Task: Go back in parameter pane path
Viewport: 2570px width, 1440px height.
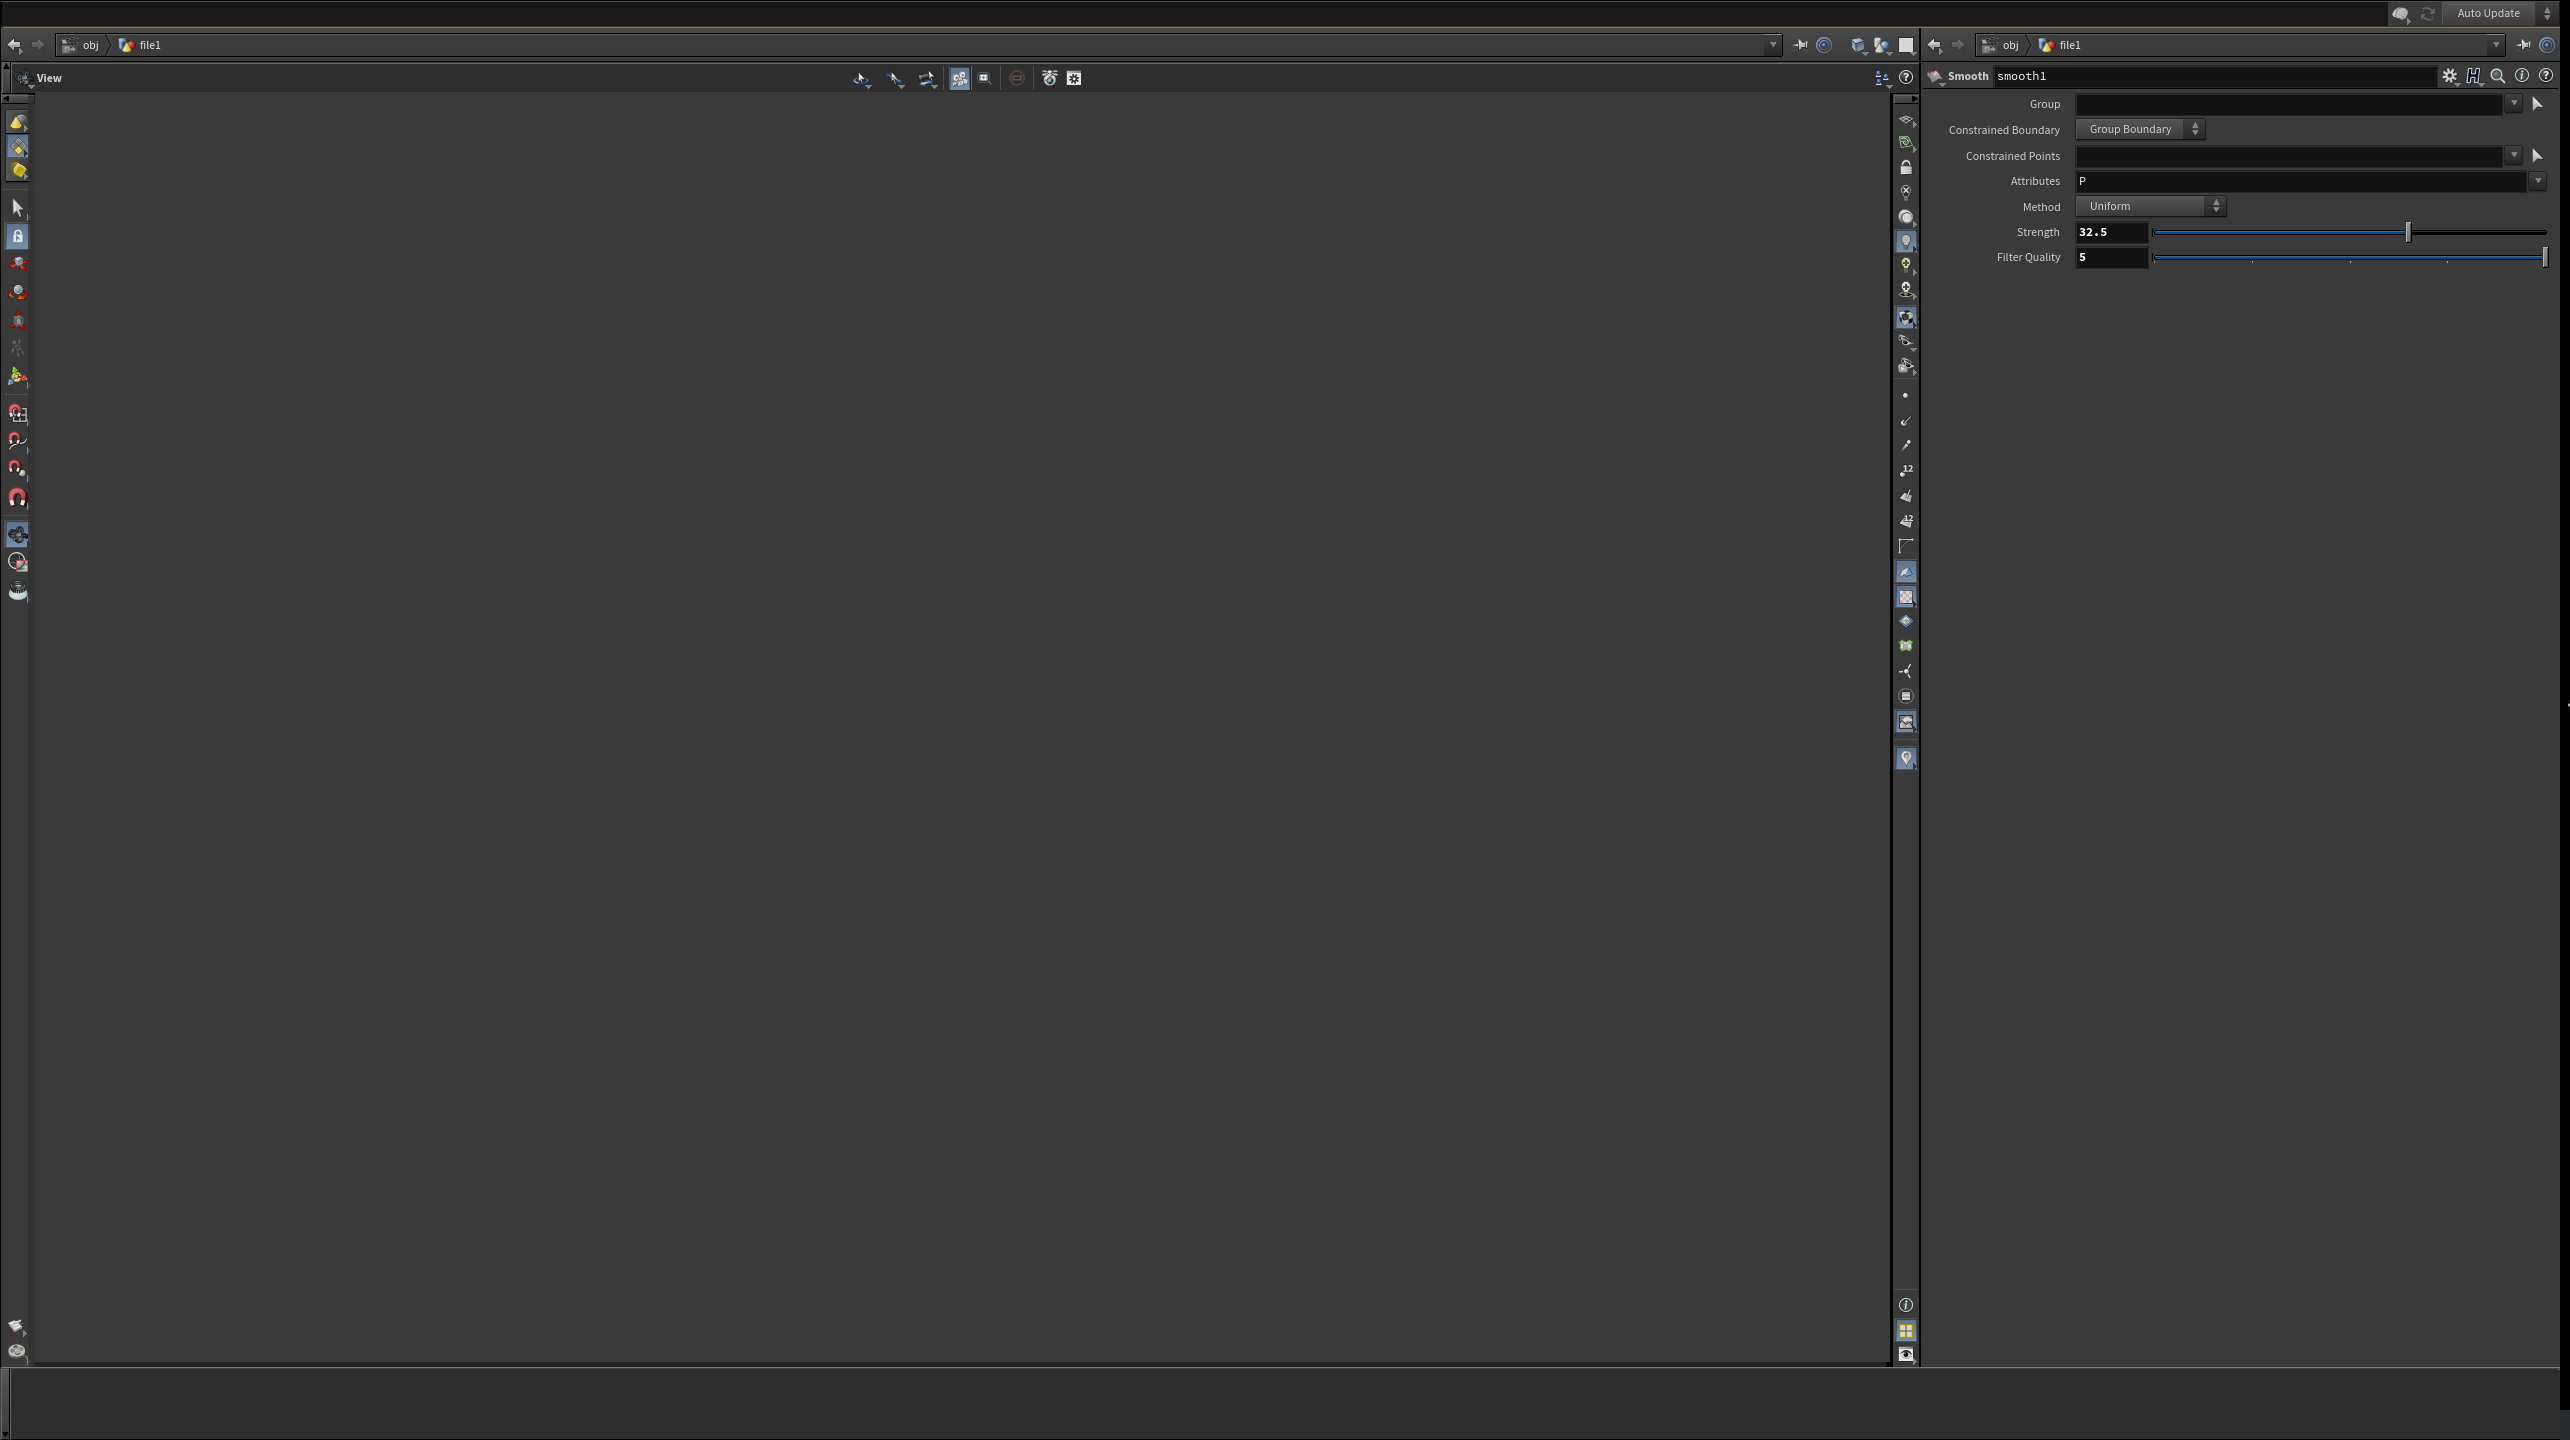Action: (1934, 45)
